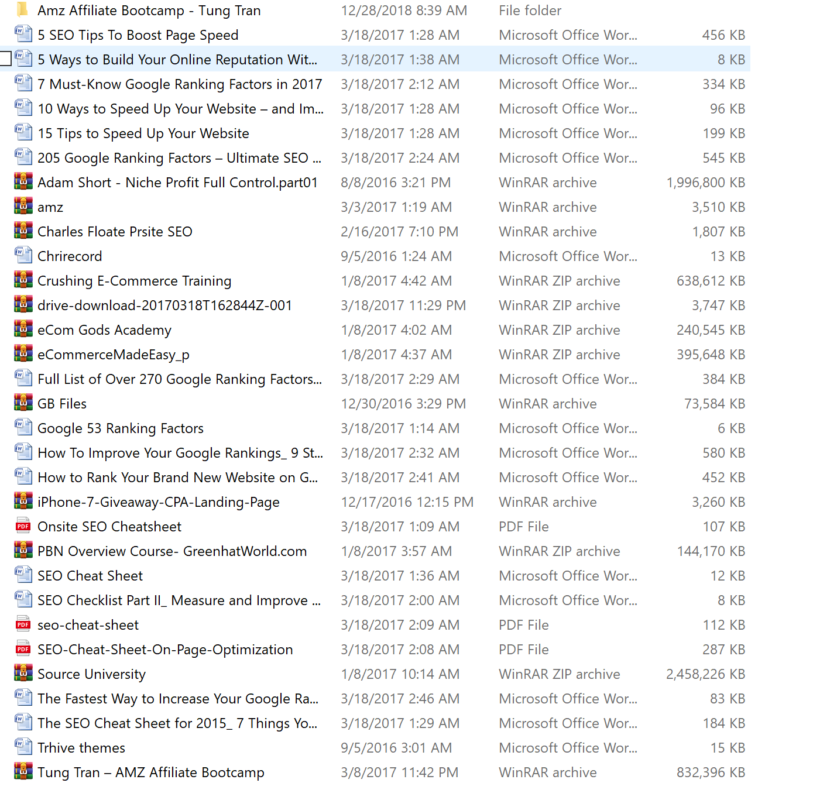
Task: Select file name SEO Cheat Sheet
Action: [90, 575]
